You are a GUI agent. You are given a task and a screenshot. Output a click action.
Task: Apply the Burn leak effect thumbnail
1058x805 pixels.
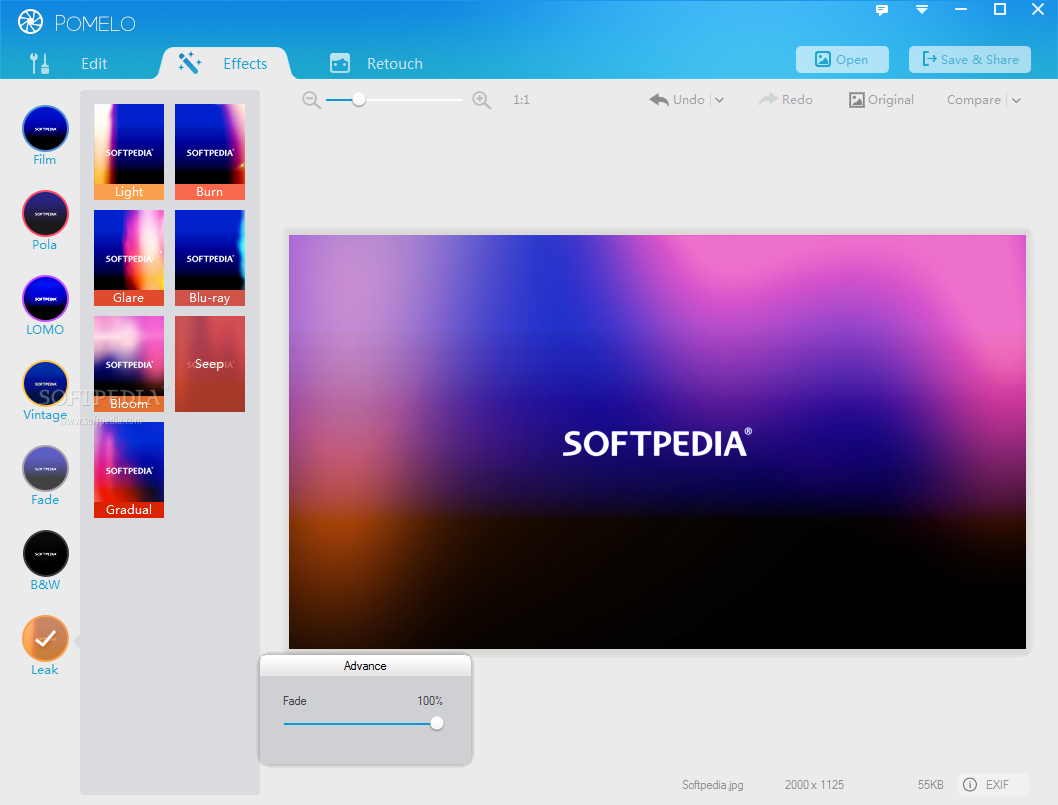(210, 151)
